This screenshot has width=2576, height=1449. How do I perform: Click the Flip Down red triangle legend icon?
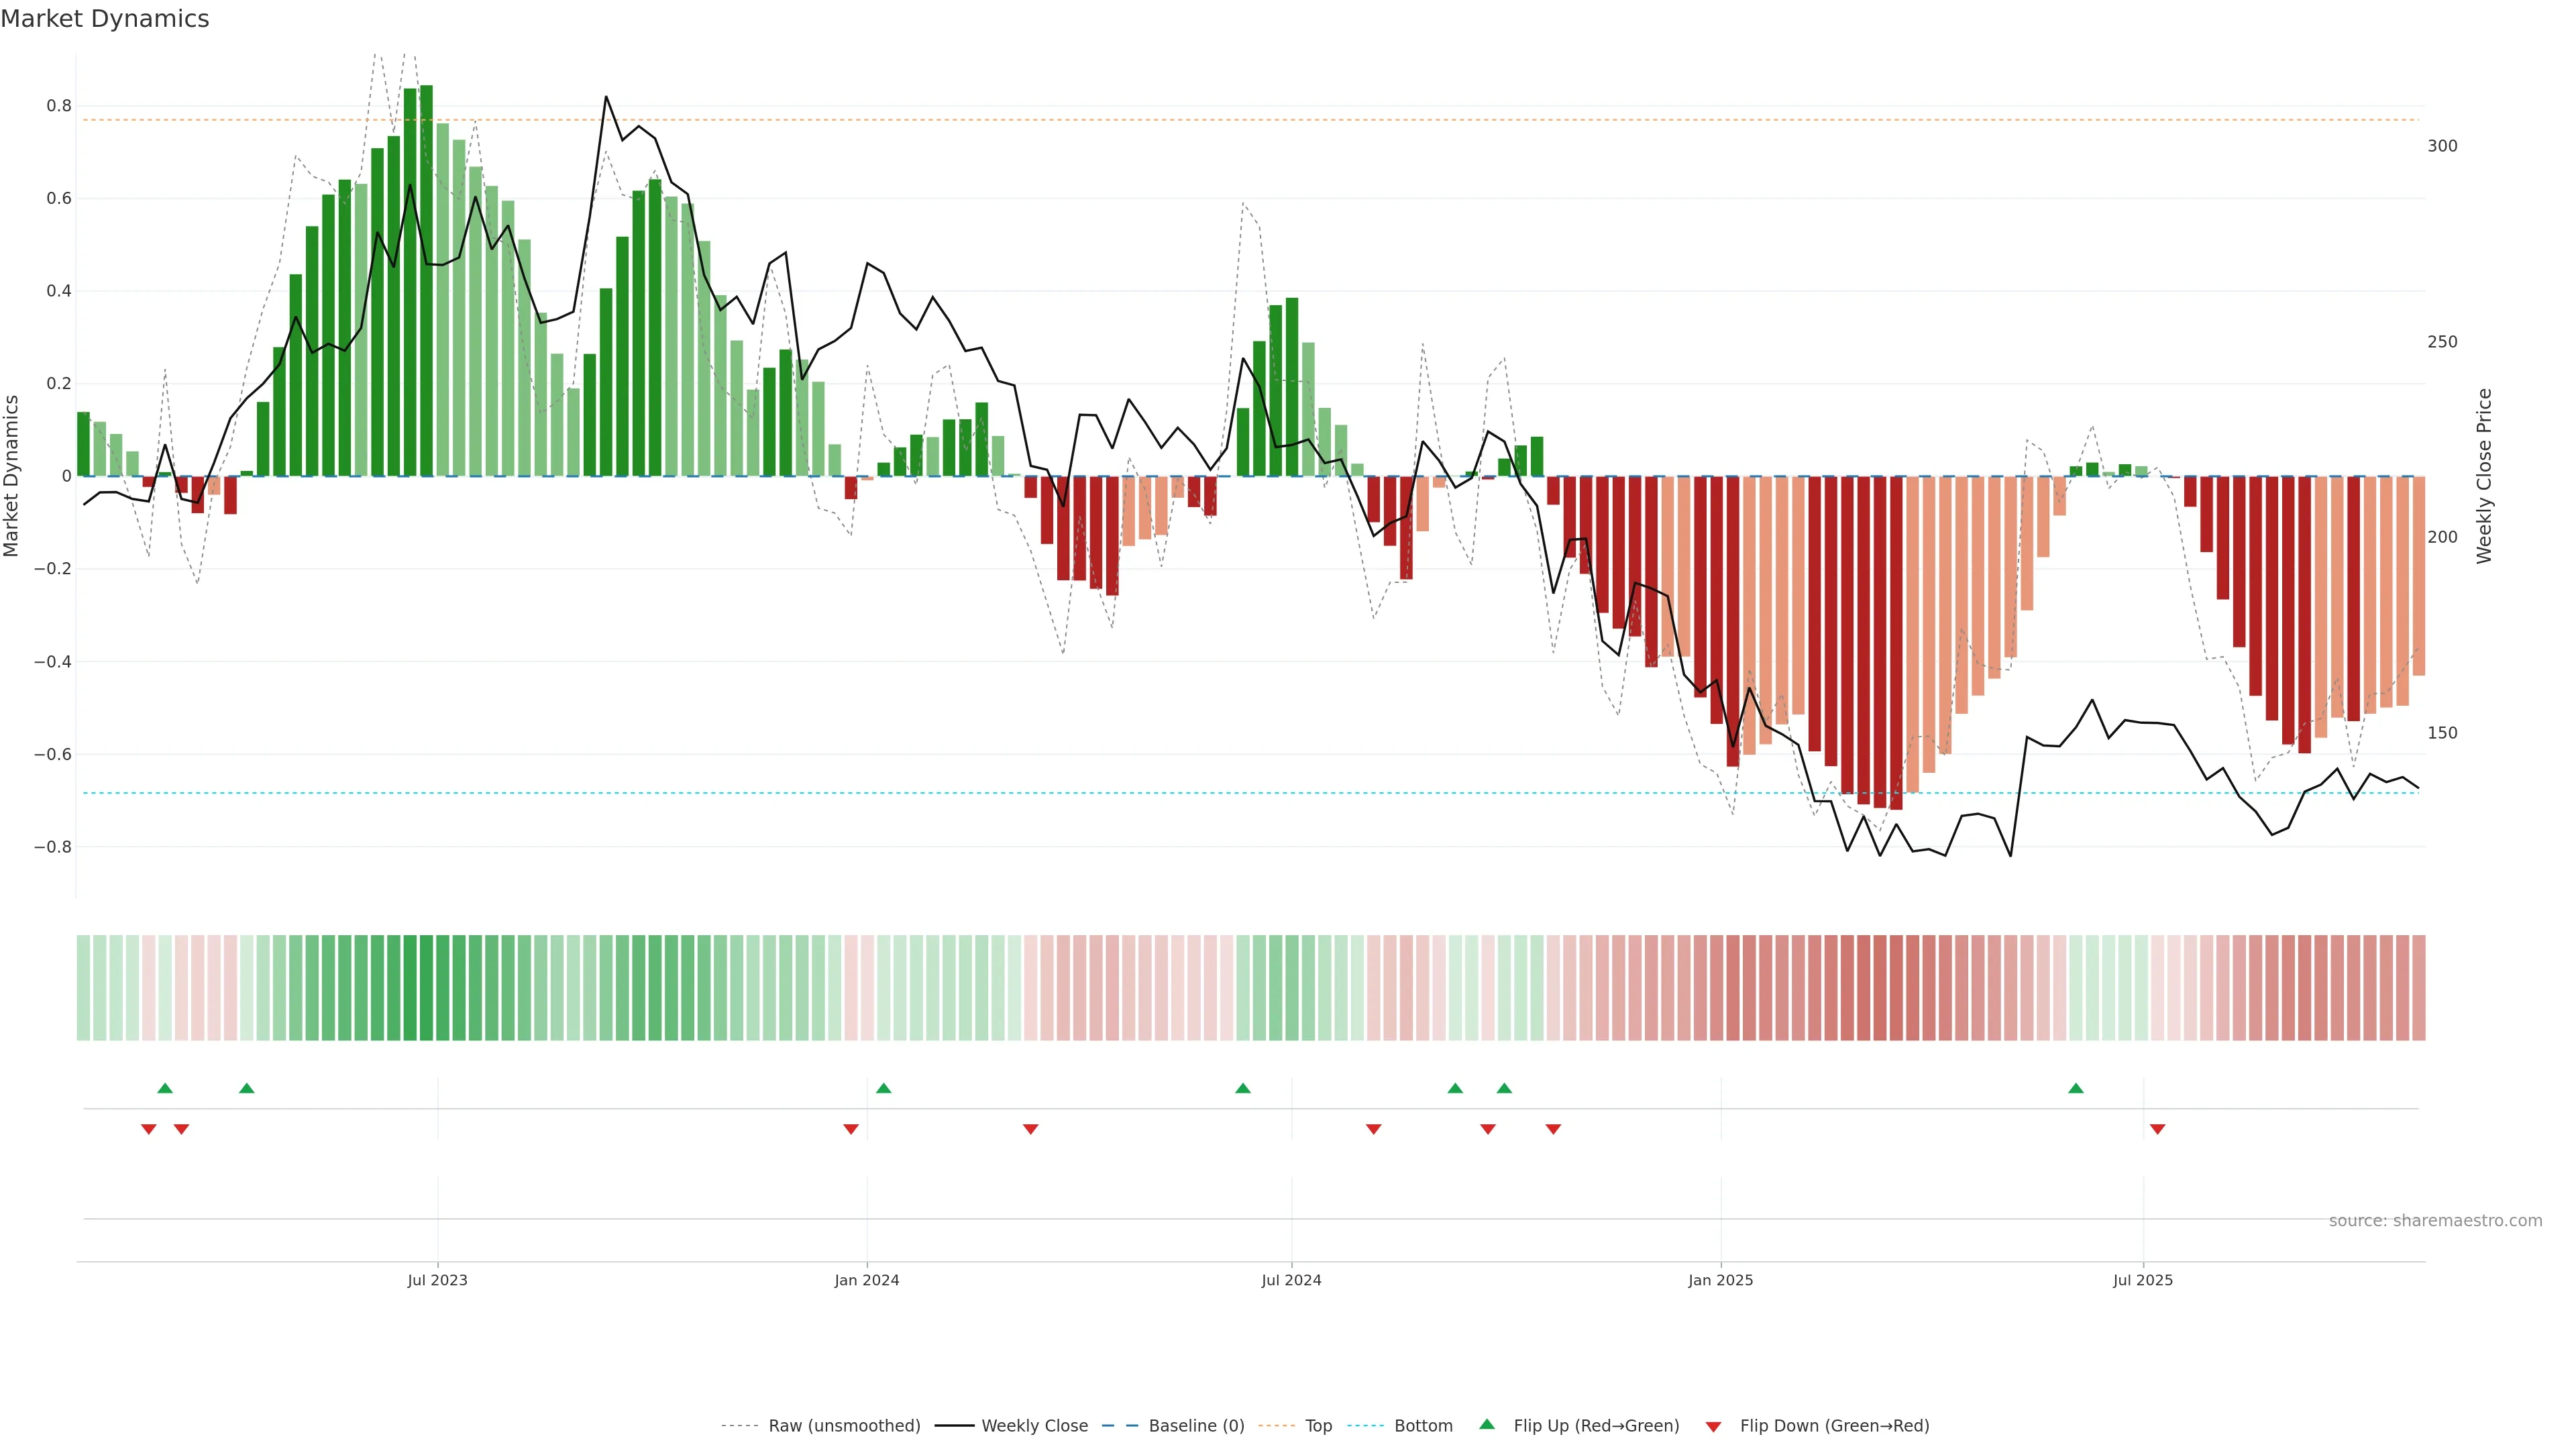1713,1426
